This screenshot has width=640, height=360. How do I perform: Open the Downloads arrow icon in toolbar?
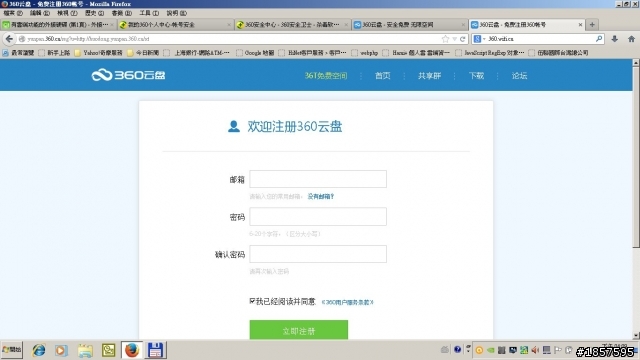pyautogui.click(x=614, y=39)
